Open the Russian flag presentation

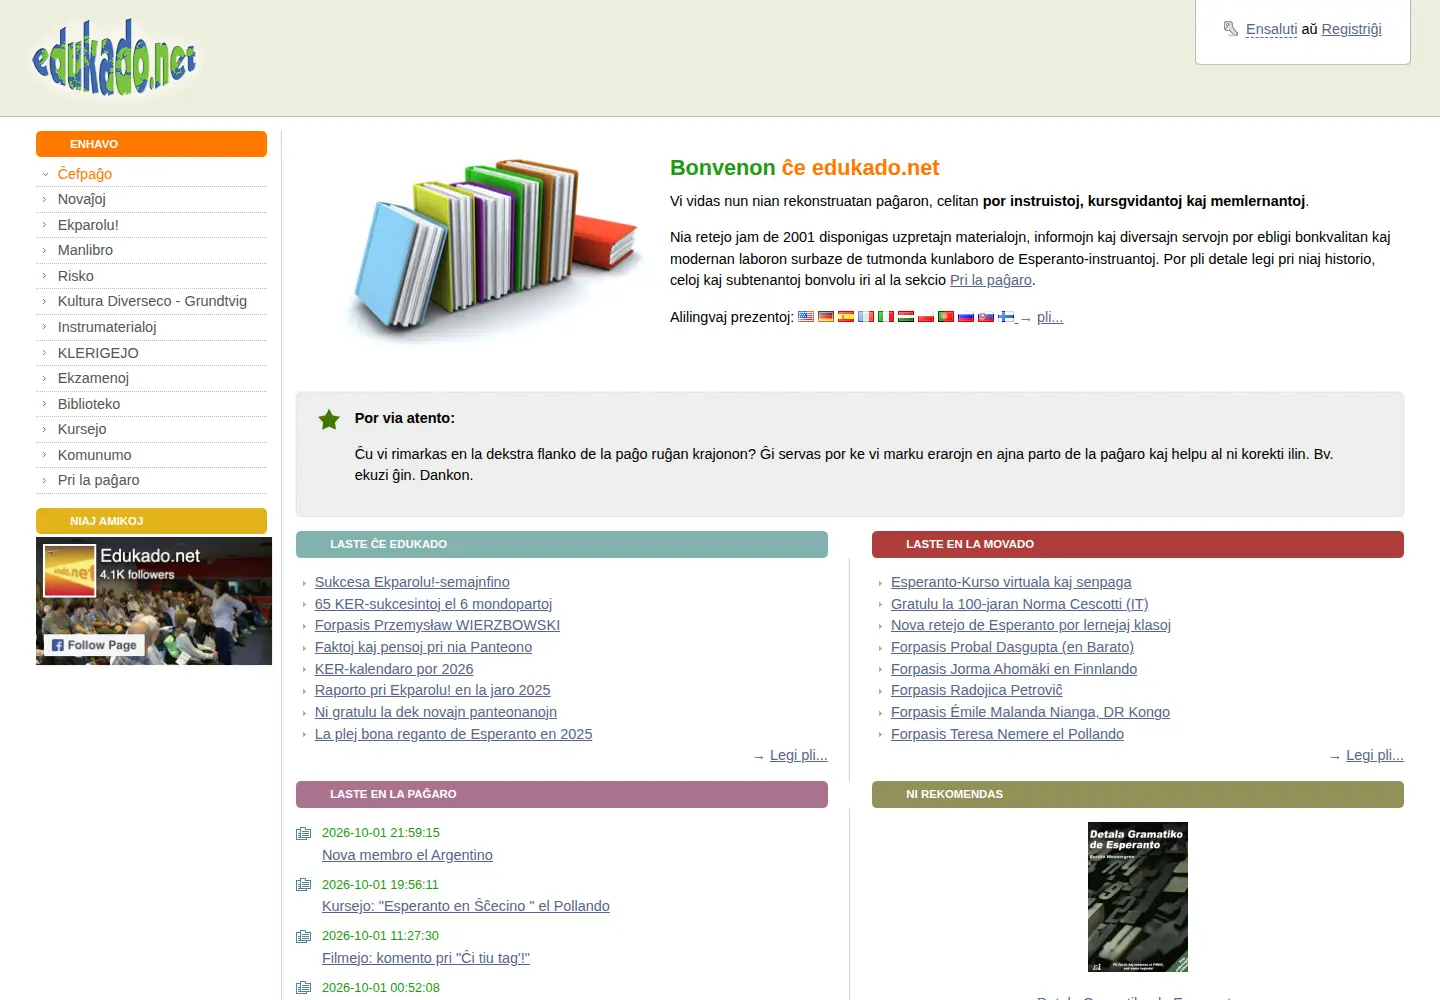966,317
